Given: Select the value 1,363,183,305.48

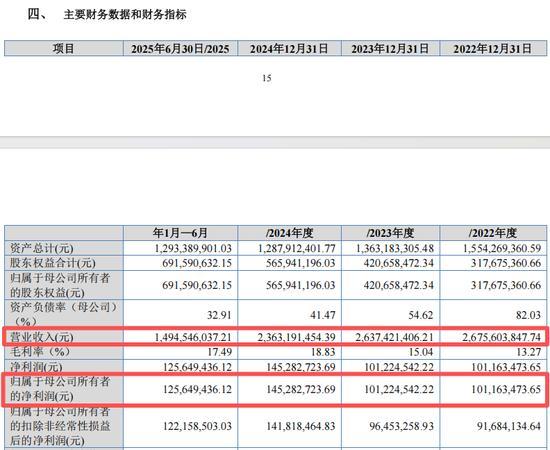Looking at the screenshot, I should [x=395, y=248].
